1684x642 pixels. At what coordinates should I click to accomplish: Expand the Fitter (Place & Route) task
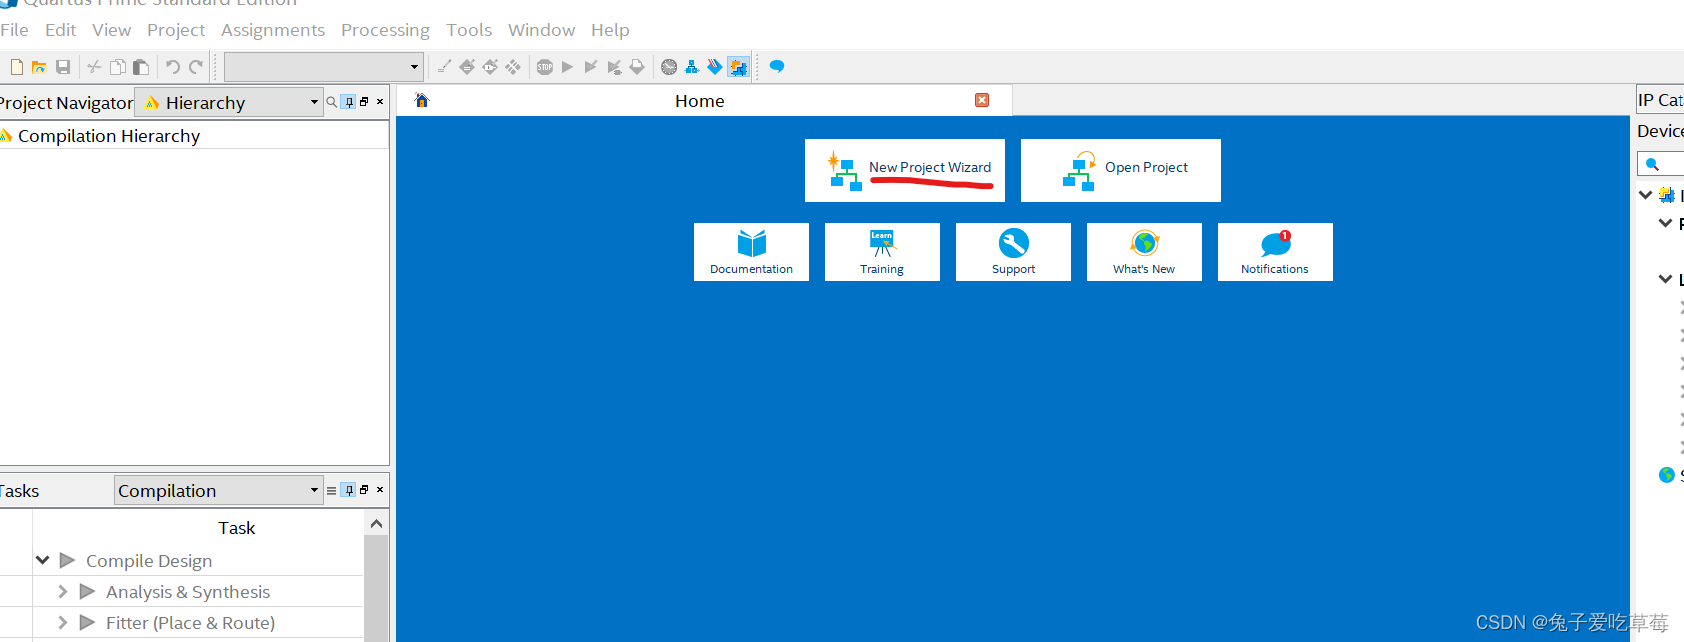(63, 623)
